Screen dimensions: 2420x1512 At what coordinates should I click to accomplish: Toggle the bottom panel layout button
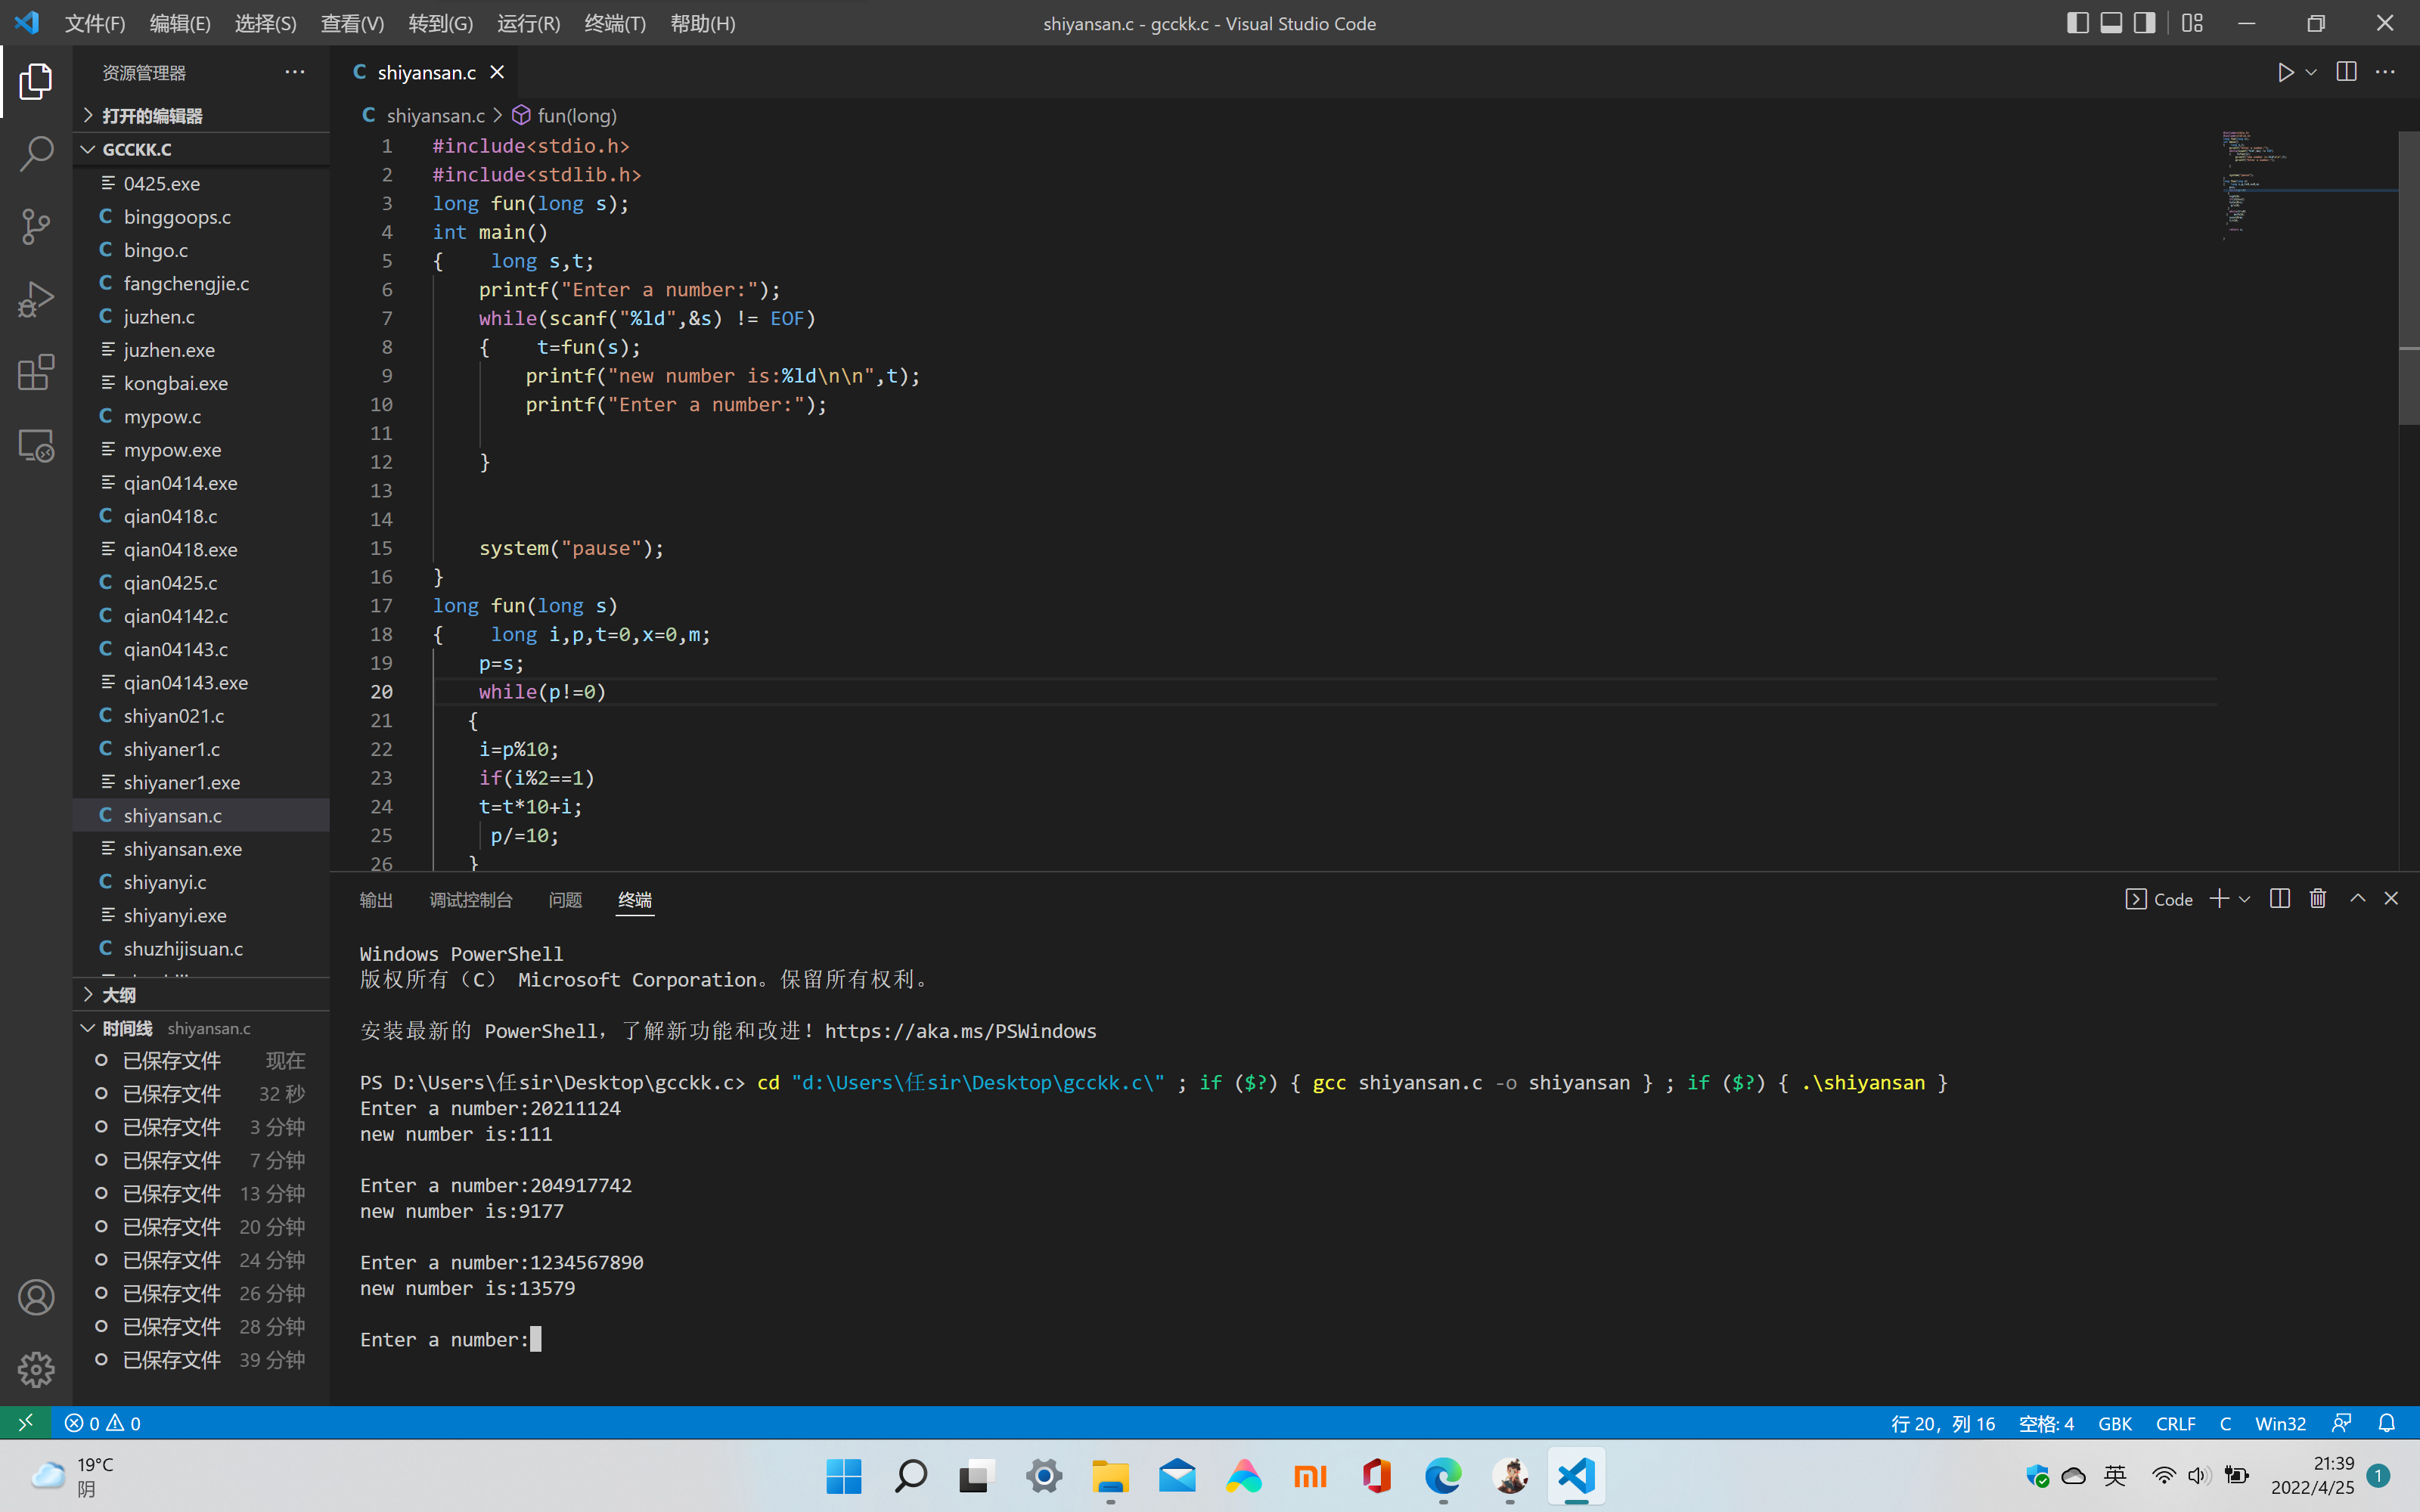click(x=2111, y=23)
